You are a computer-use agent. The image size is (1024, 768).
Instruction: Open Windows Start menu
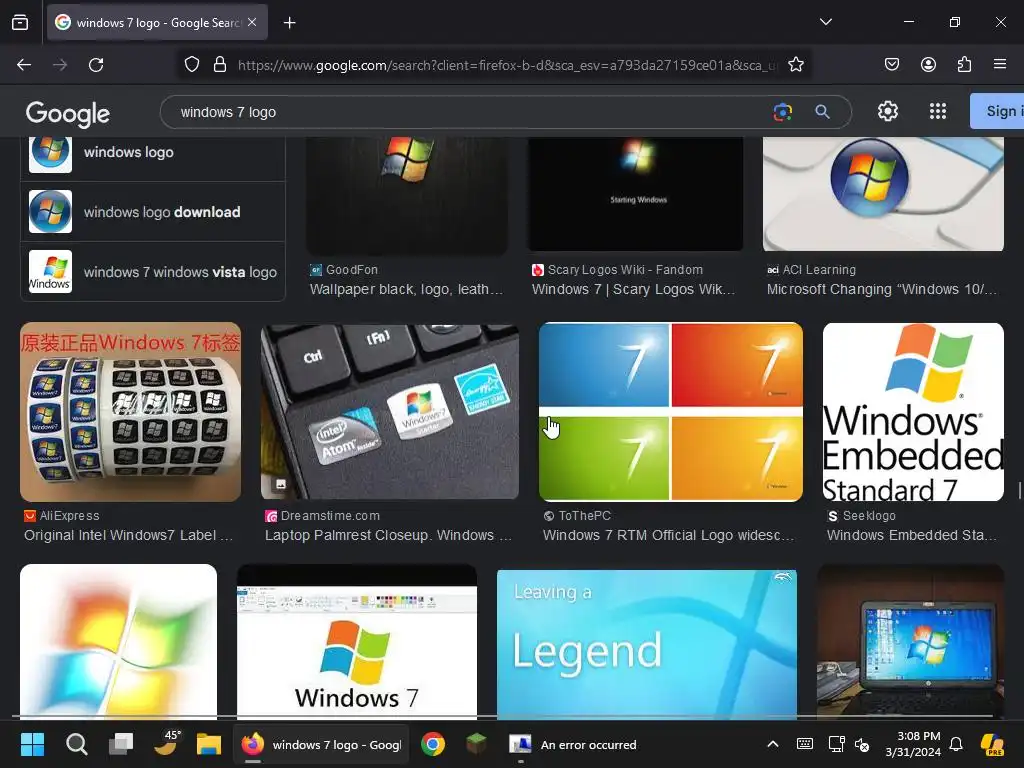(32, 744)
